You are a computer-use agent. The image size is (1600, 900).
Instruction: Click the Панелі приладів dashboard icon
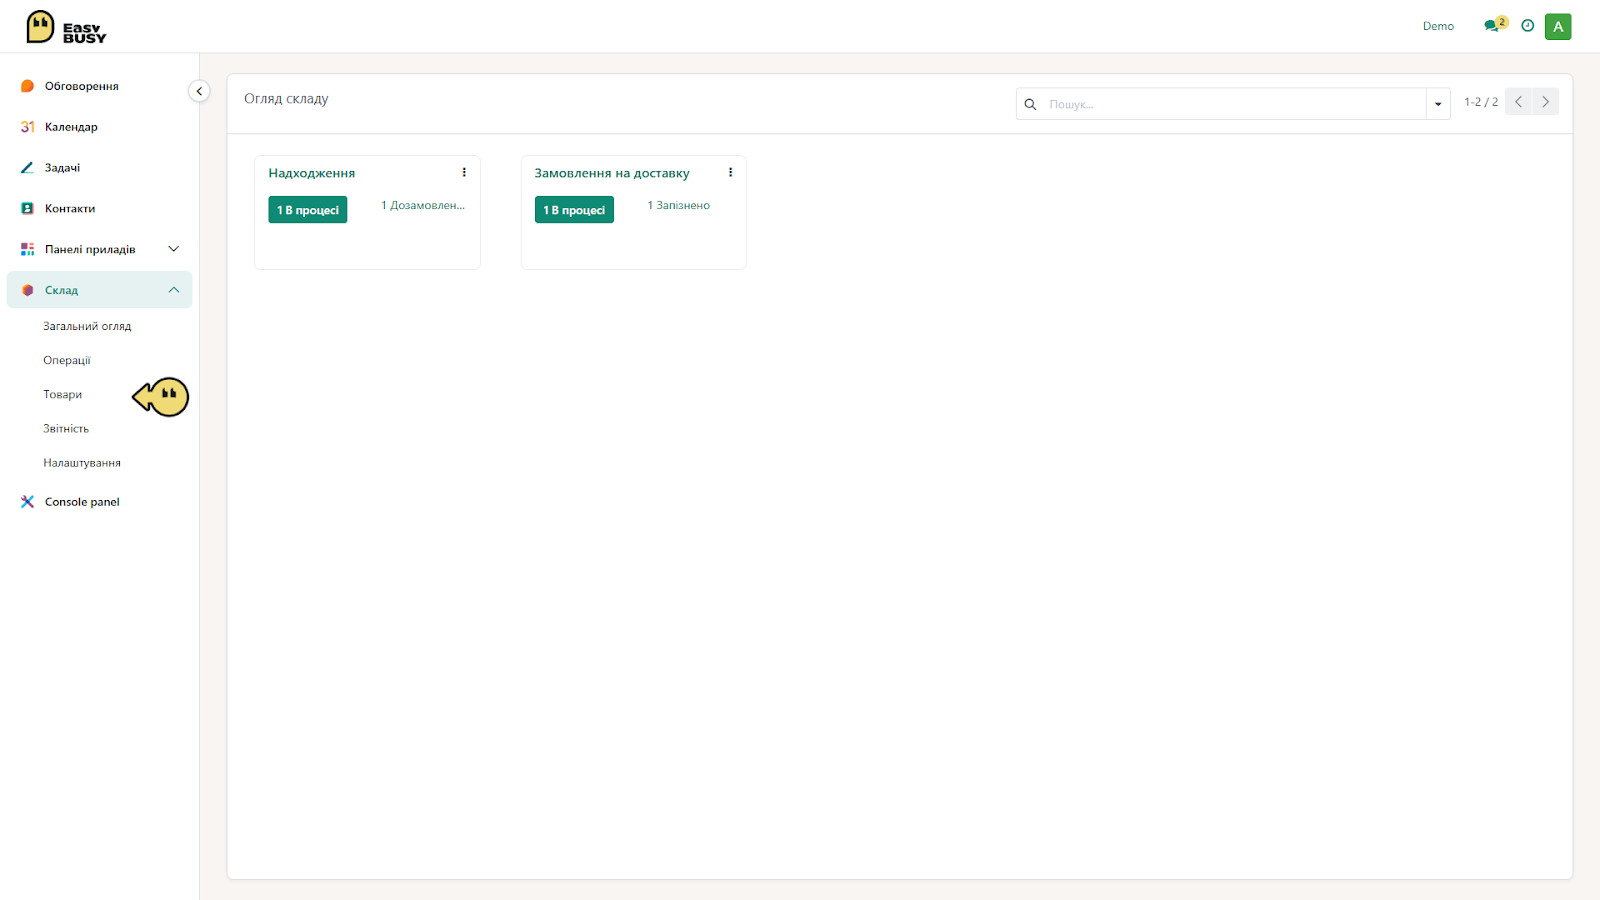tap(28, 249)
